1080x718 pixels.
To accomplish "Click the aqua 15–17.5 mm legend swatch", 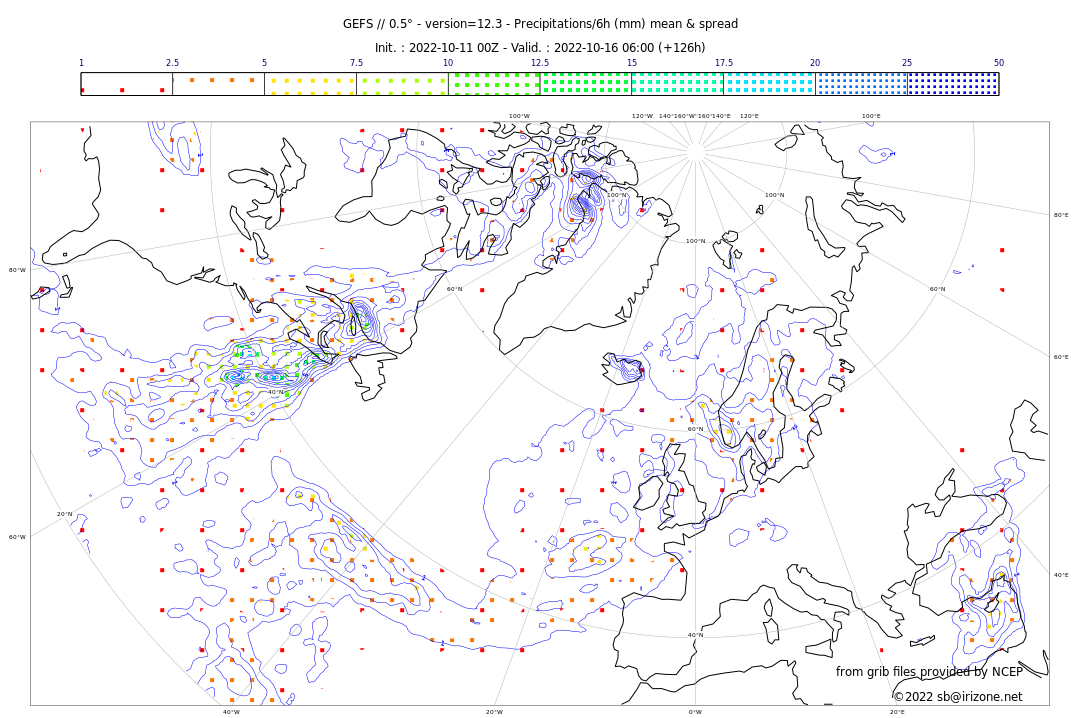I will (678, 84).
